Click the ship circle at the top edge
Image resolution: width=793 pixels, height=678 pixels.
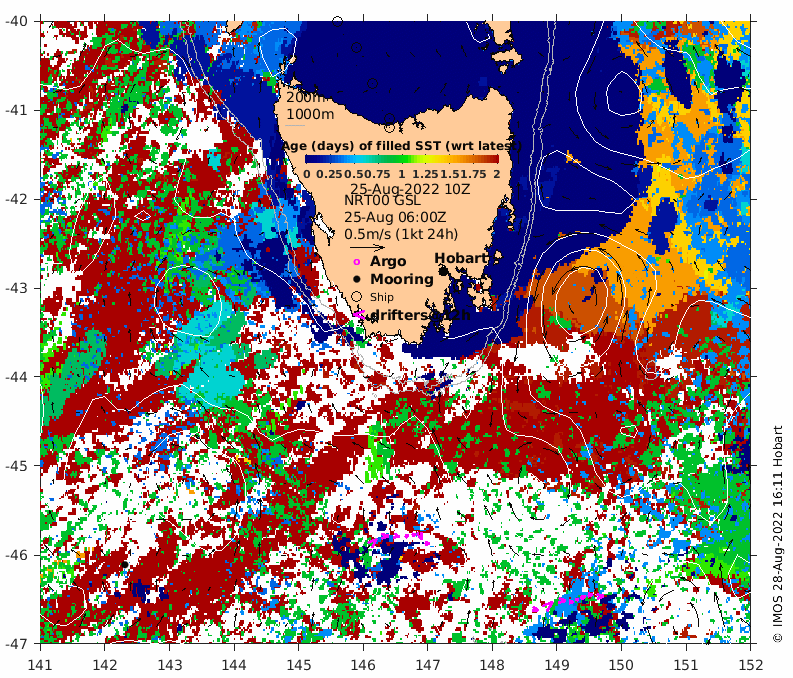click(337, 22)
